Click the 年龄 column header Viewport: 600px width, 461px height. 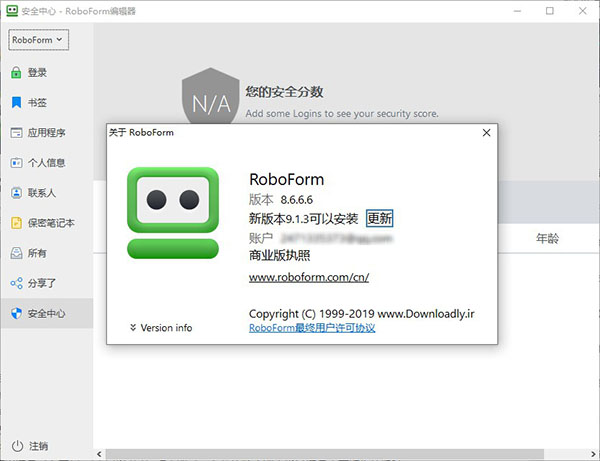[547, 238]
